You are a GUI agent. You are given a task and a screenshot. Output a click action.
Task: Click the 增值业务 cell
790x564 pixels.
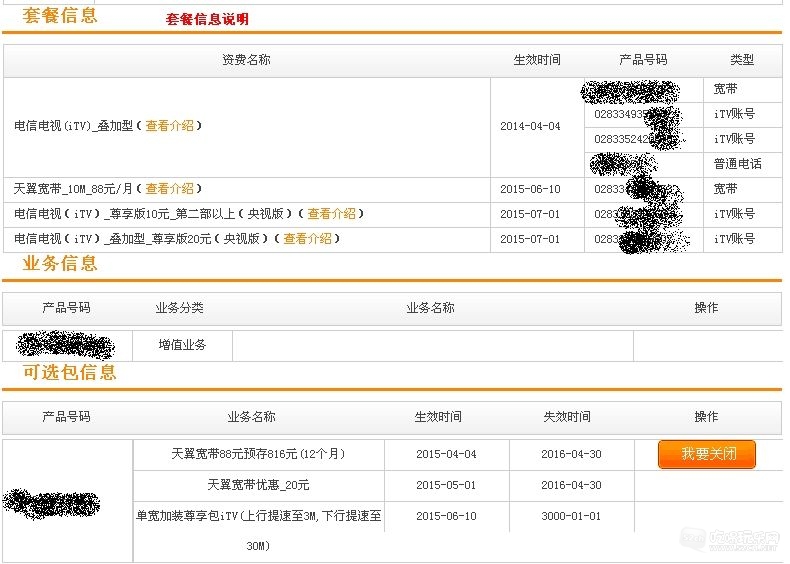(182, 345)
